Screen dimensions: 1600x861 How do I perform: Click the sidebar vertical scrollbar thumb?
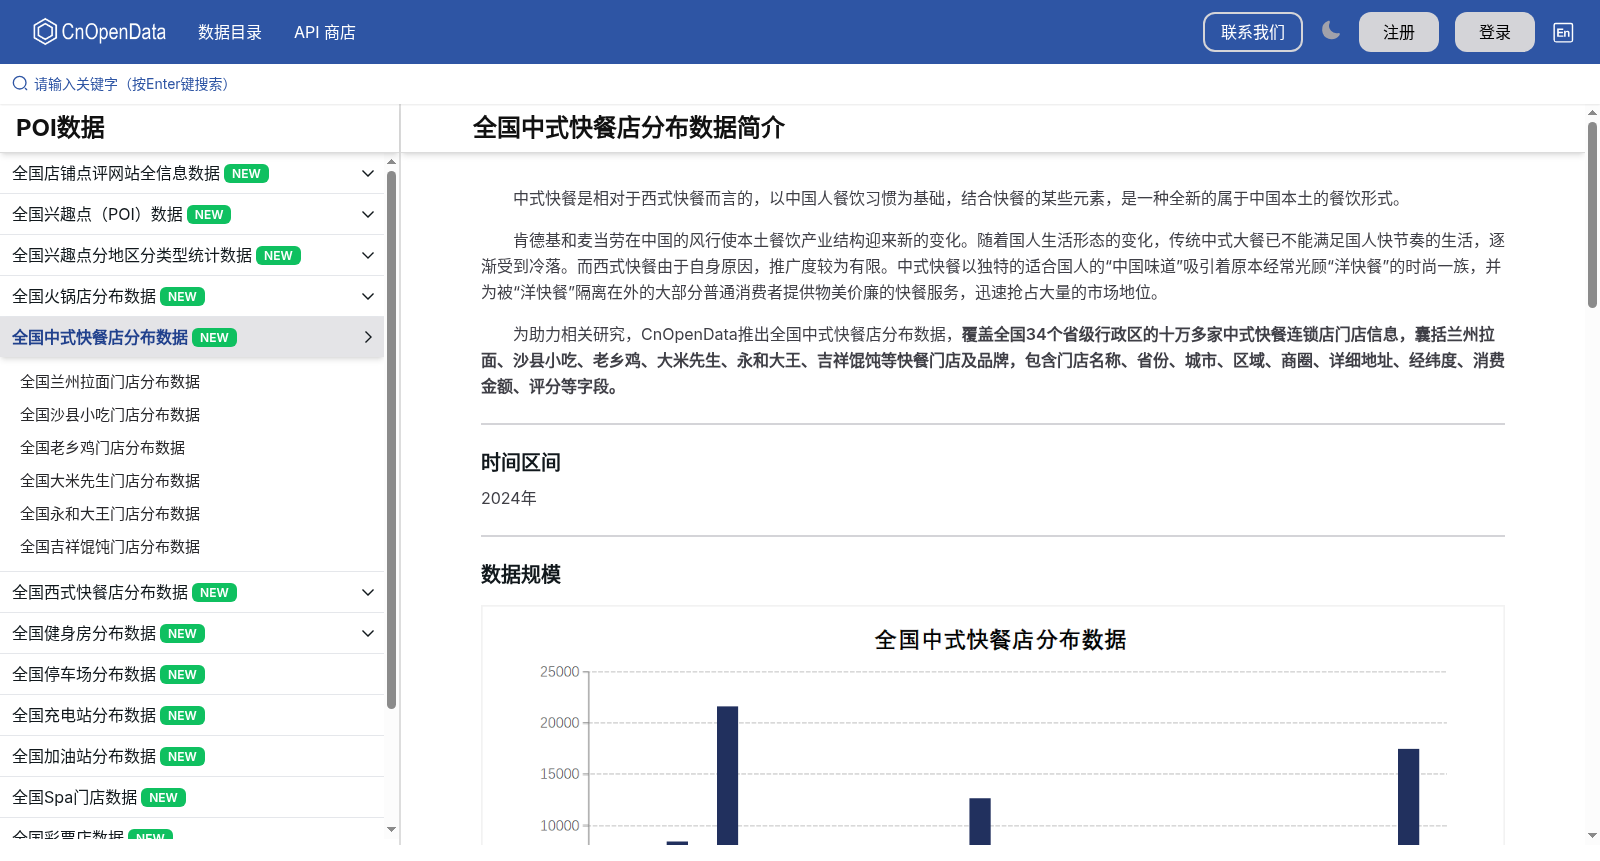pos(391,440)
